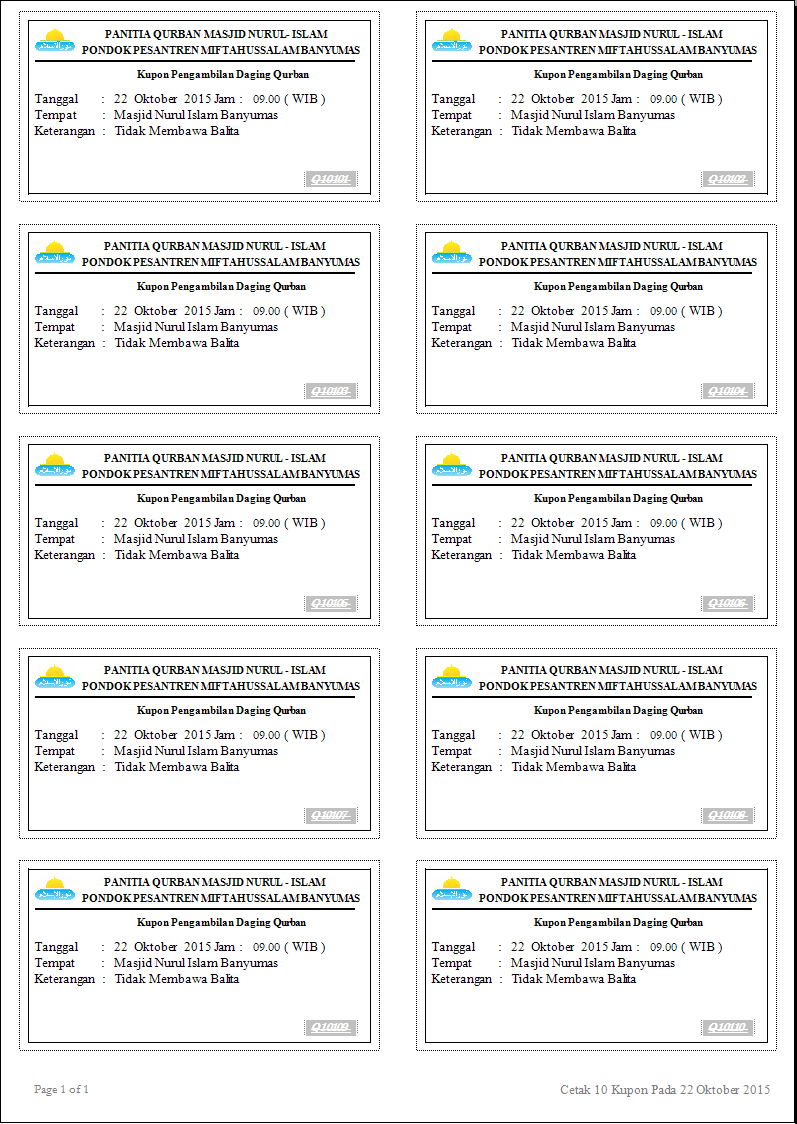Click the mosque logo on coupon Q10104
Image resolution: width=797 pixels, height=1124 pixels.
point(452,252)
